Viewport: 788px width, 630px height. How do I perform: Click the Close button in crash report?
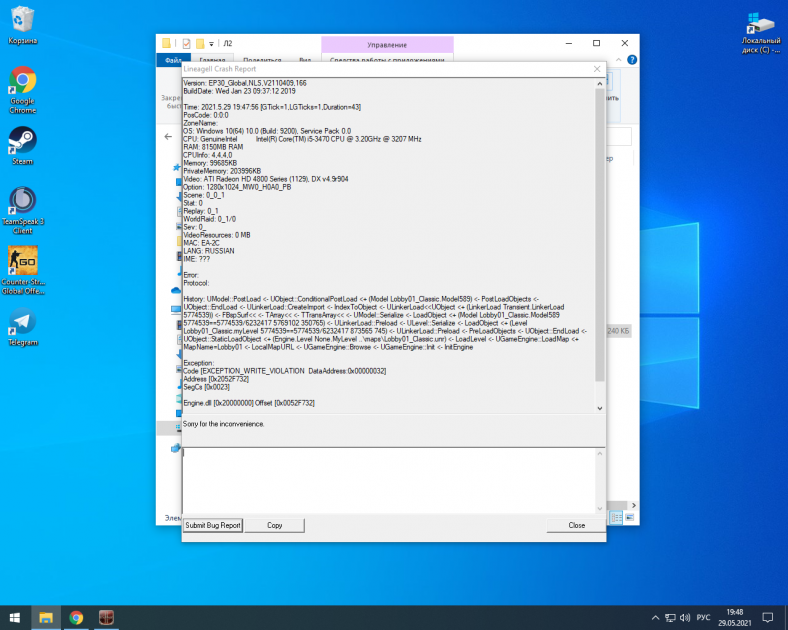pyautogui.click(x=576, y=525)
